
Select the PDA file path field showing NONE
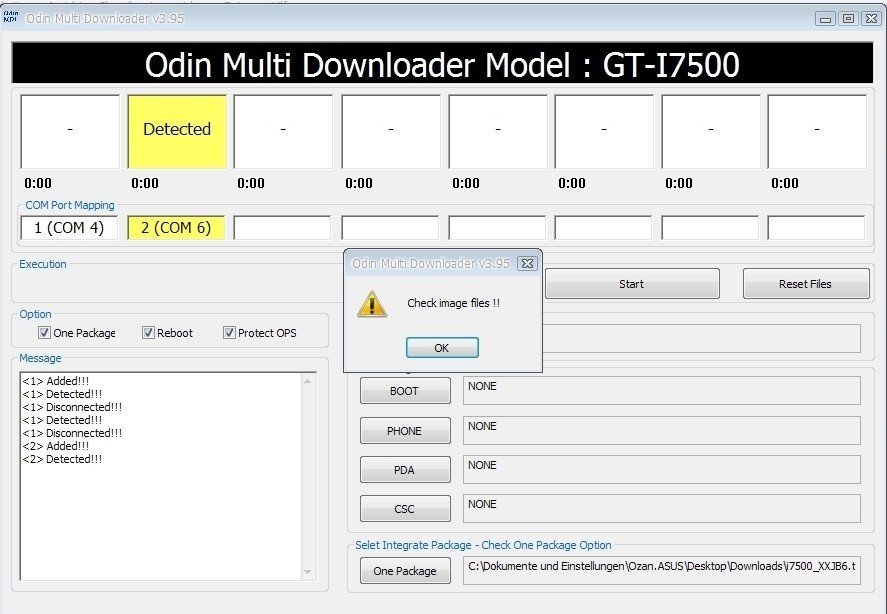pyautogui.click(x=661, y=470)
